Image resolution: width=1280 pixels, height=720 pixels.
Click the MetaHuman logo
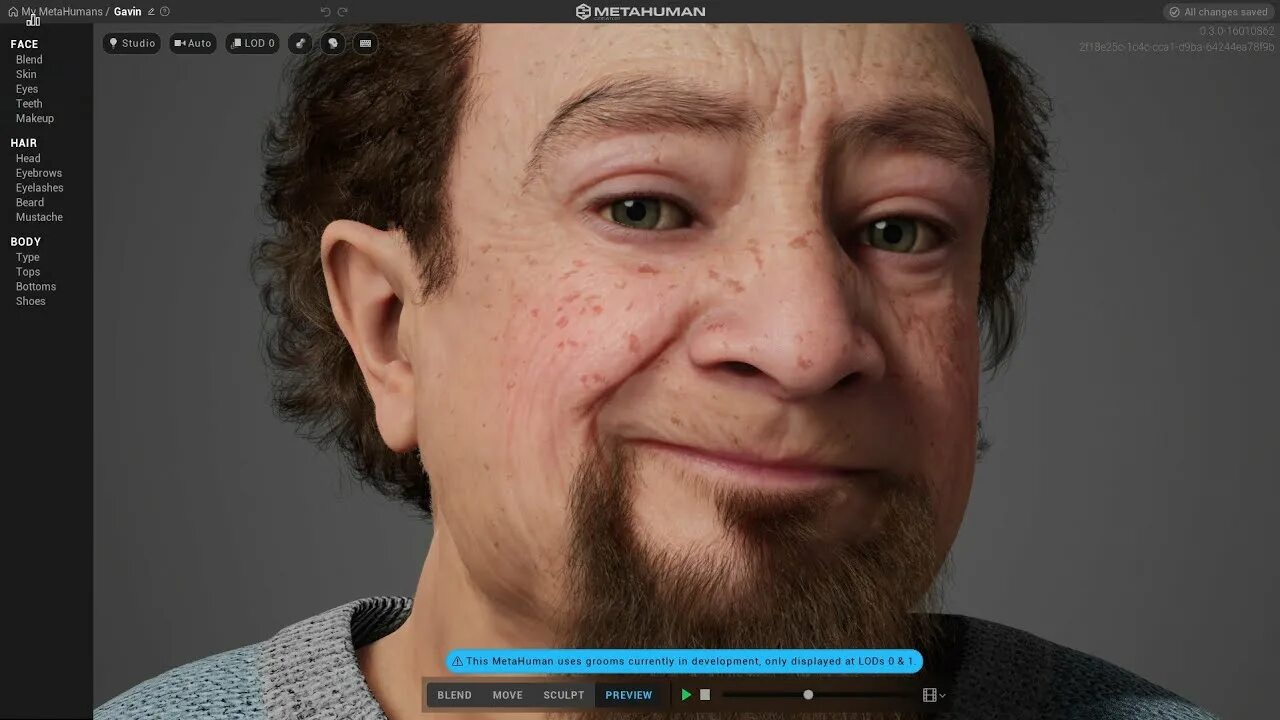pos(640,12)
